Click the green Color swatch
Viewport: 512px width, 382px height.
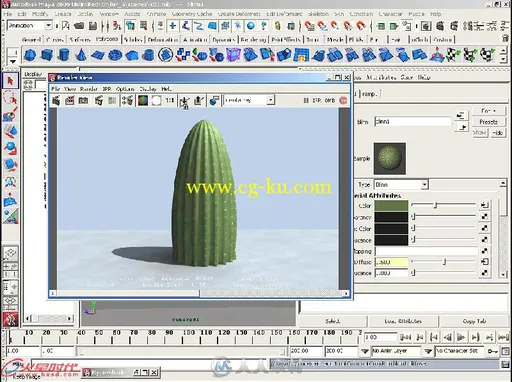391,206
